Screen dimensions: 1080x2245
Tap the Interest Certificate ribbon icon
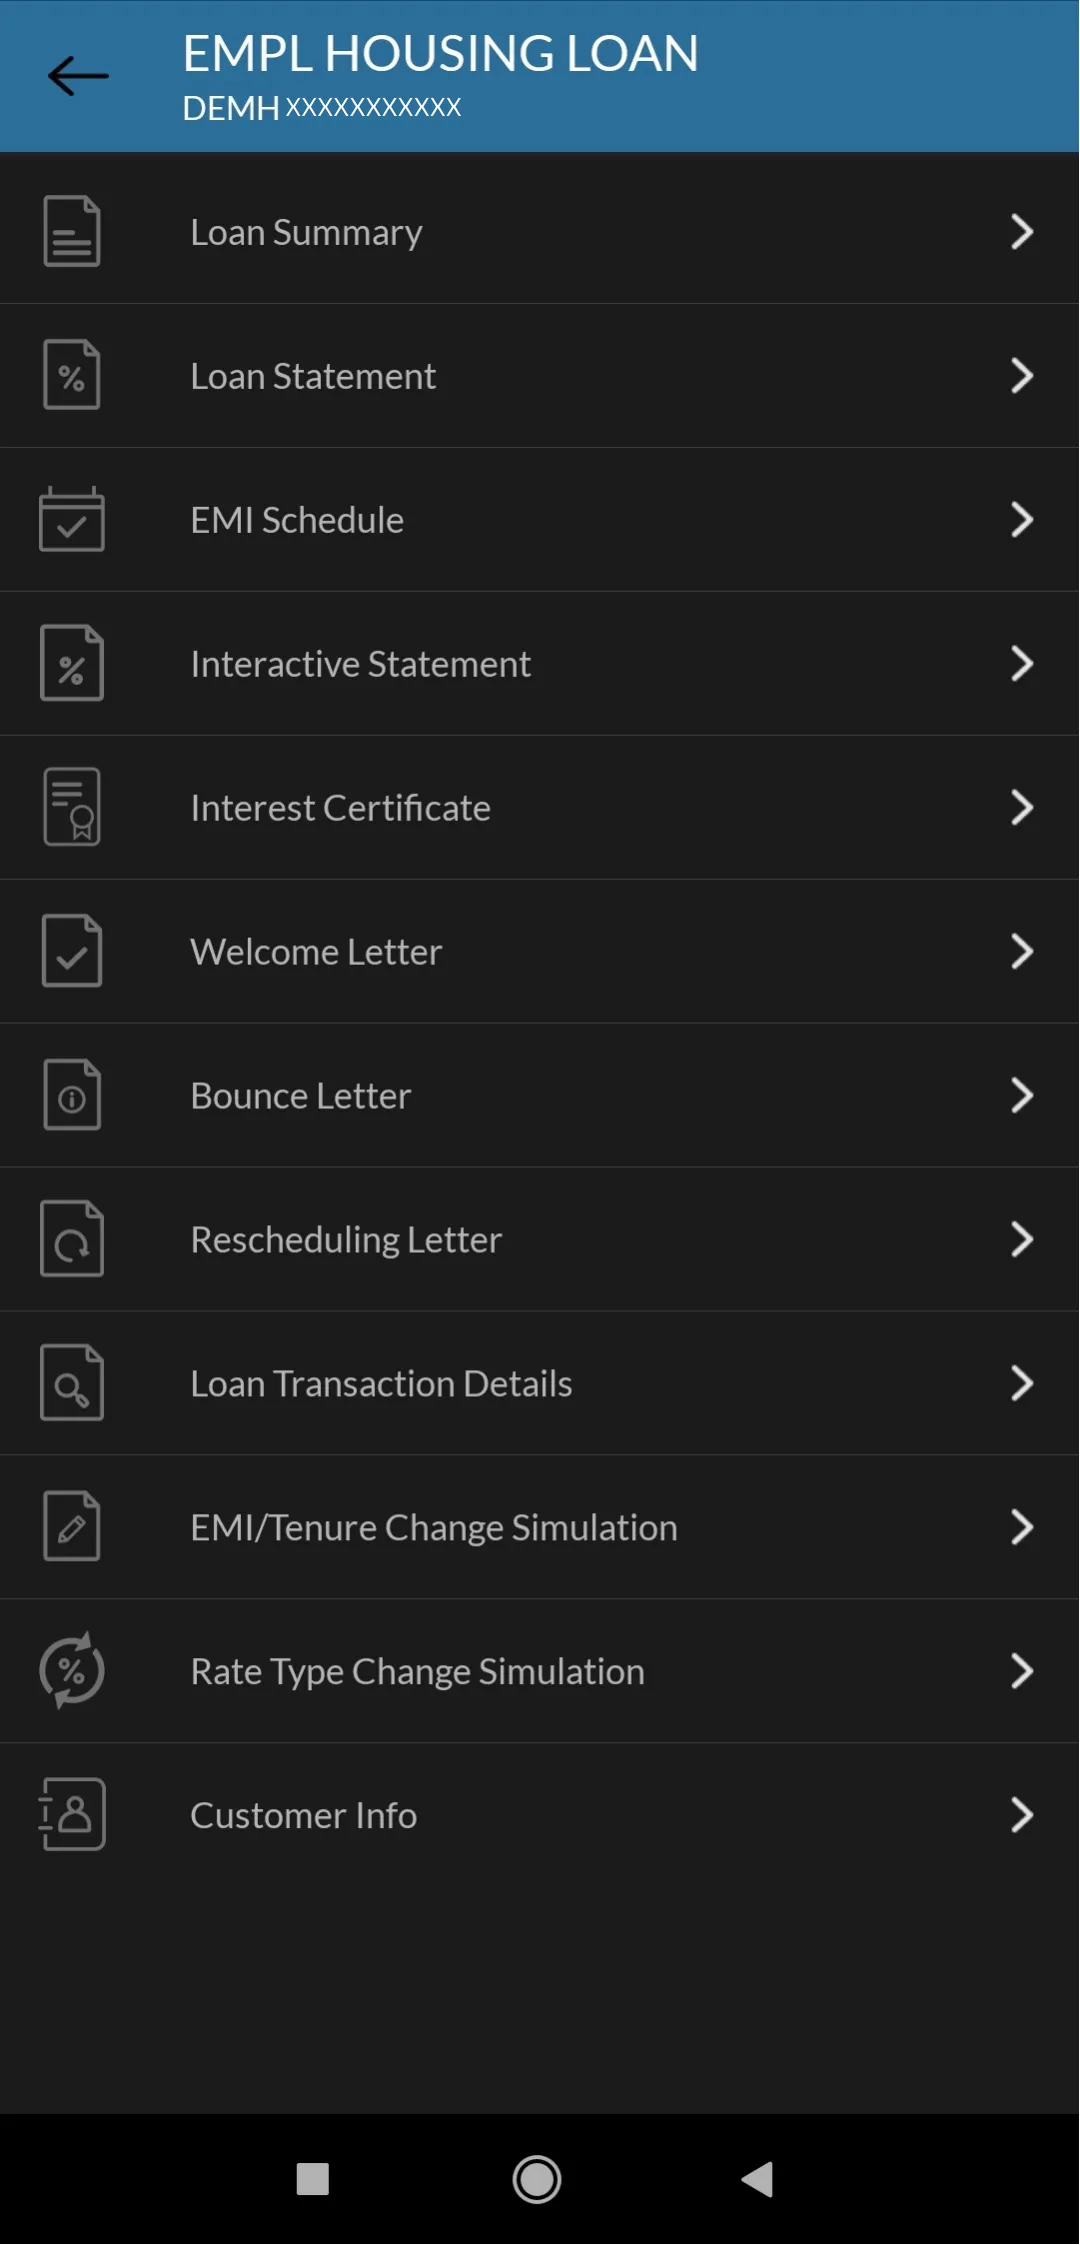pyautogui.click(x=72, y=807)
